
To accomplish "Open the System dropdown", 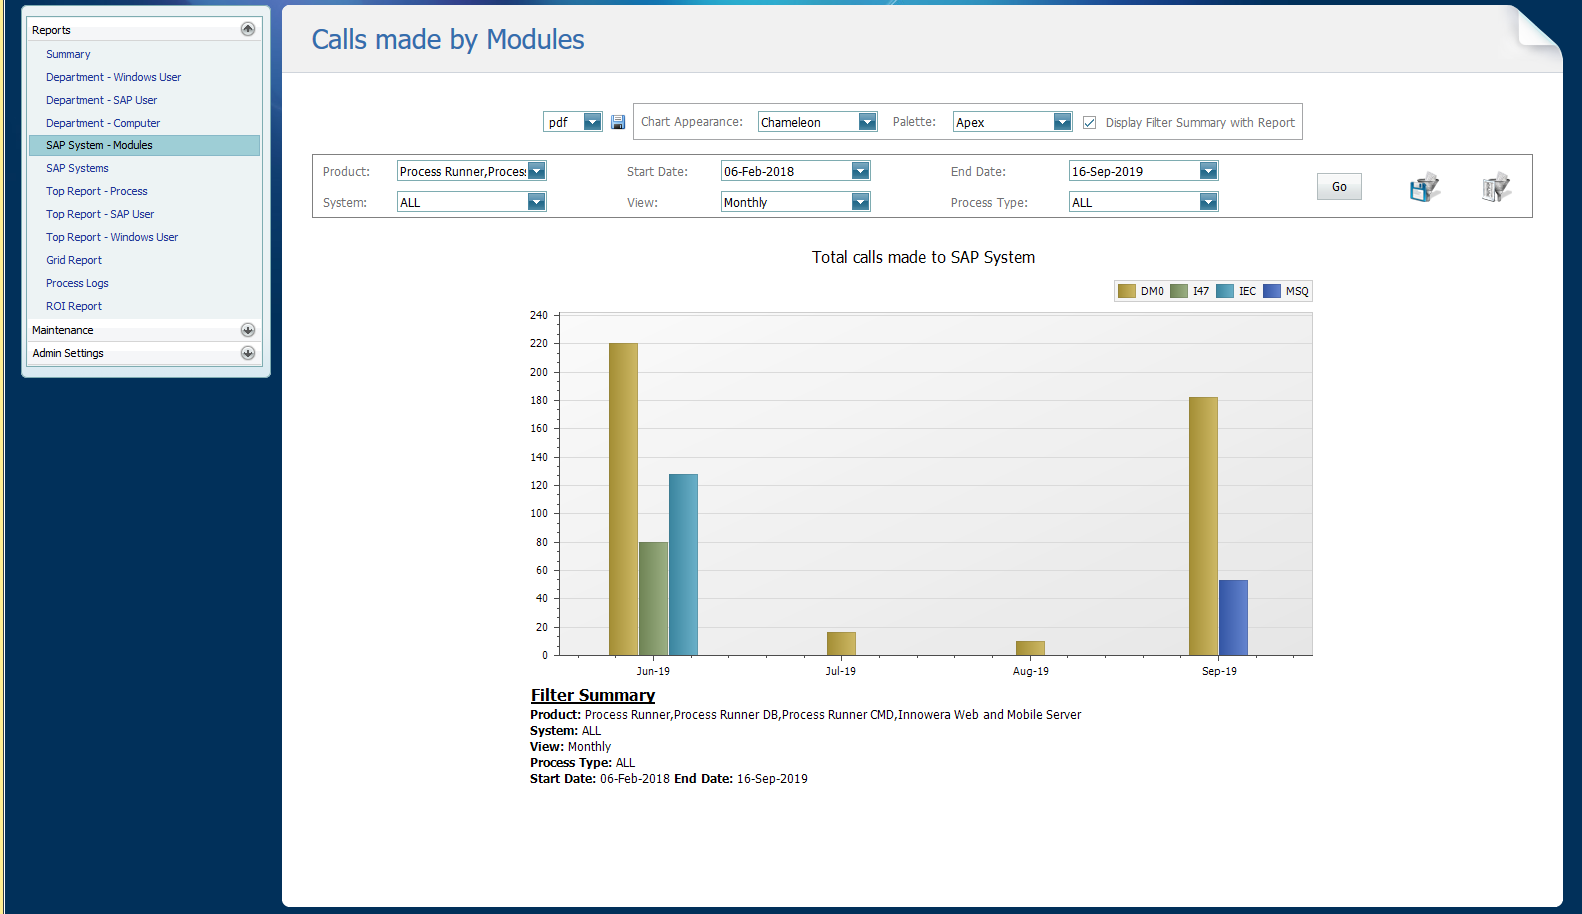I will tap(536, 202).
